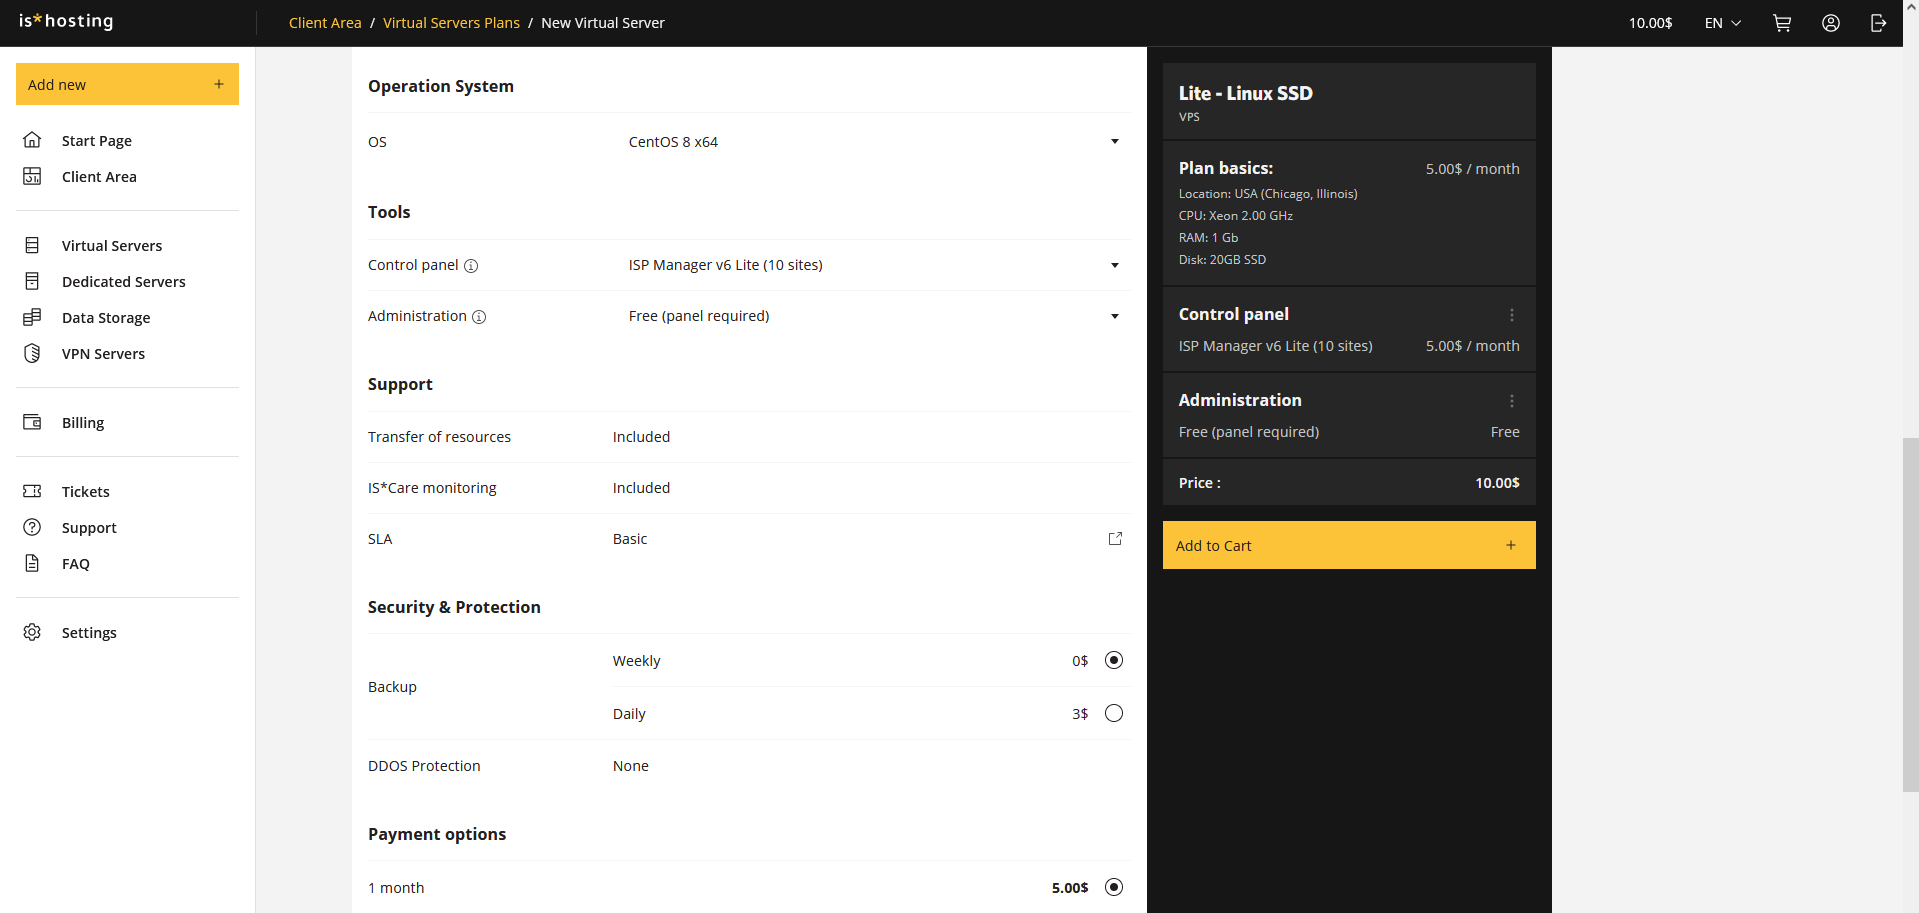Navigate to the Tickets section
This screenshot has width=1919, height=913.
tap(84, 491)
